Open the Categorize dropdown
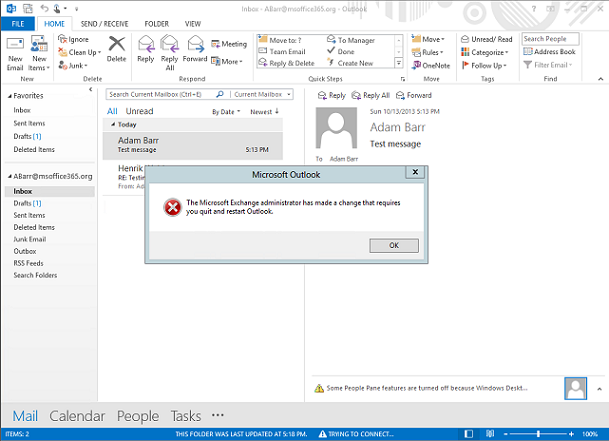 [484, 52]
